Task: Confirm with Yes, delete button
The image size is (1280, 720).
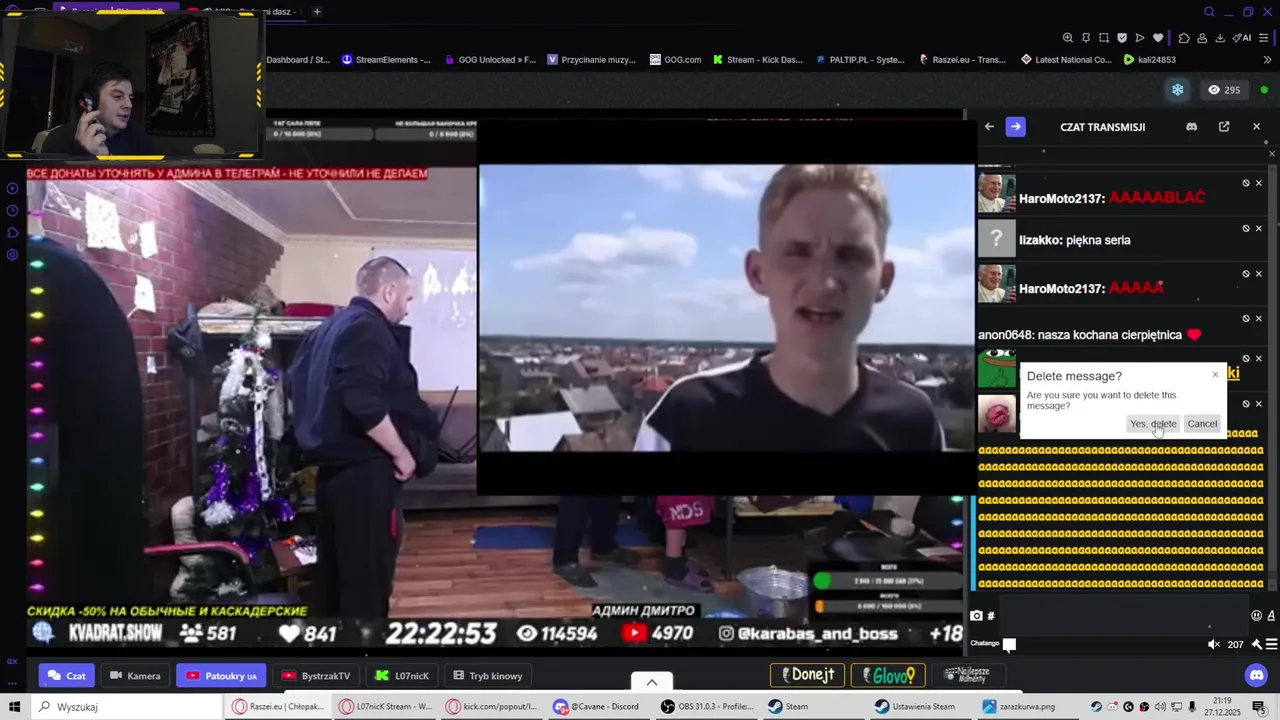Action: click(1153, 424)
